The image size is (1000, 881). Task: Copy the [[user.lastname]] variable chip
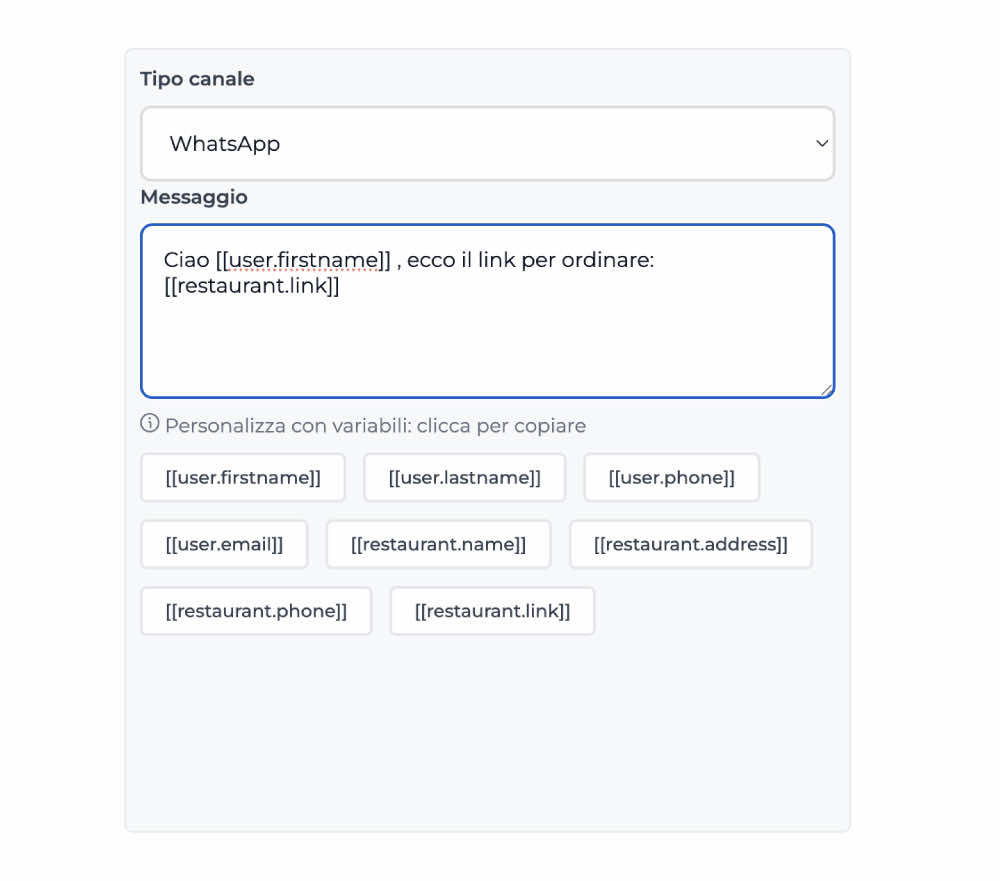[464, 477]
